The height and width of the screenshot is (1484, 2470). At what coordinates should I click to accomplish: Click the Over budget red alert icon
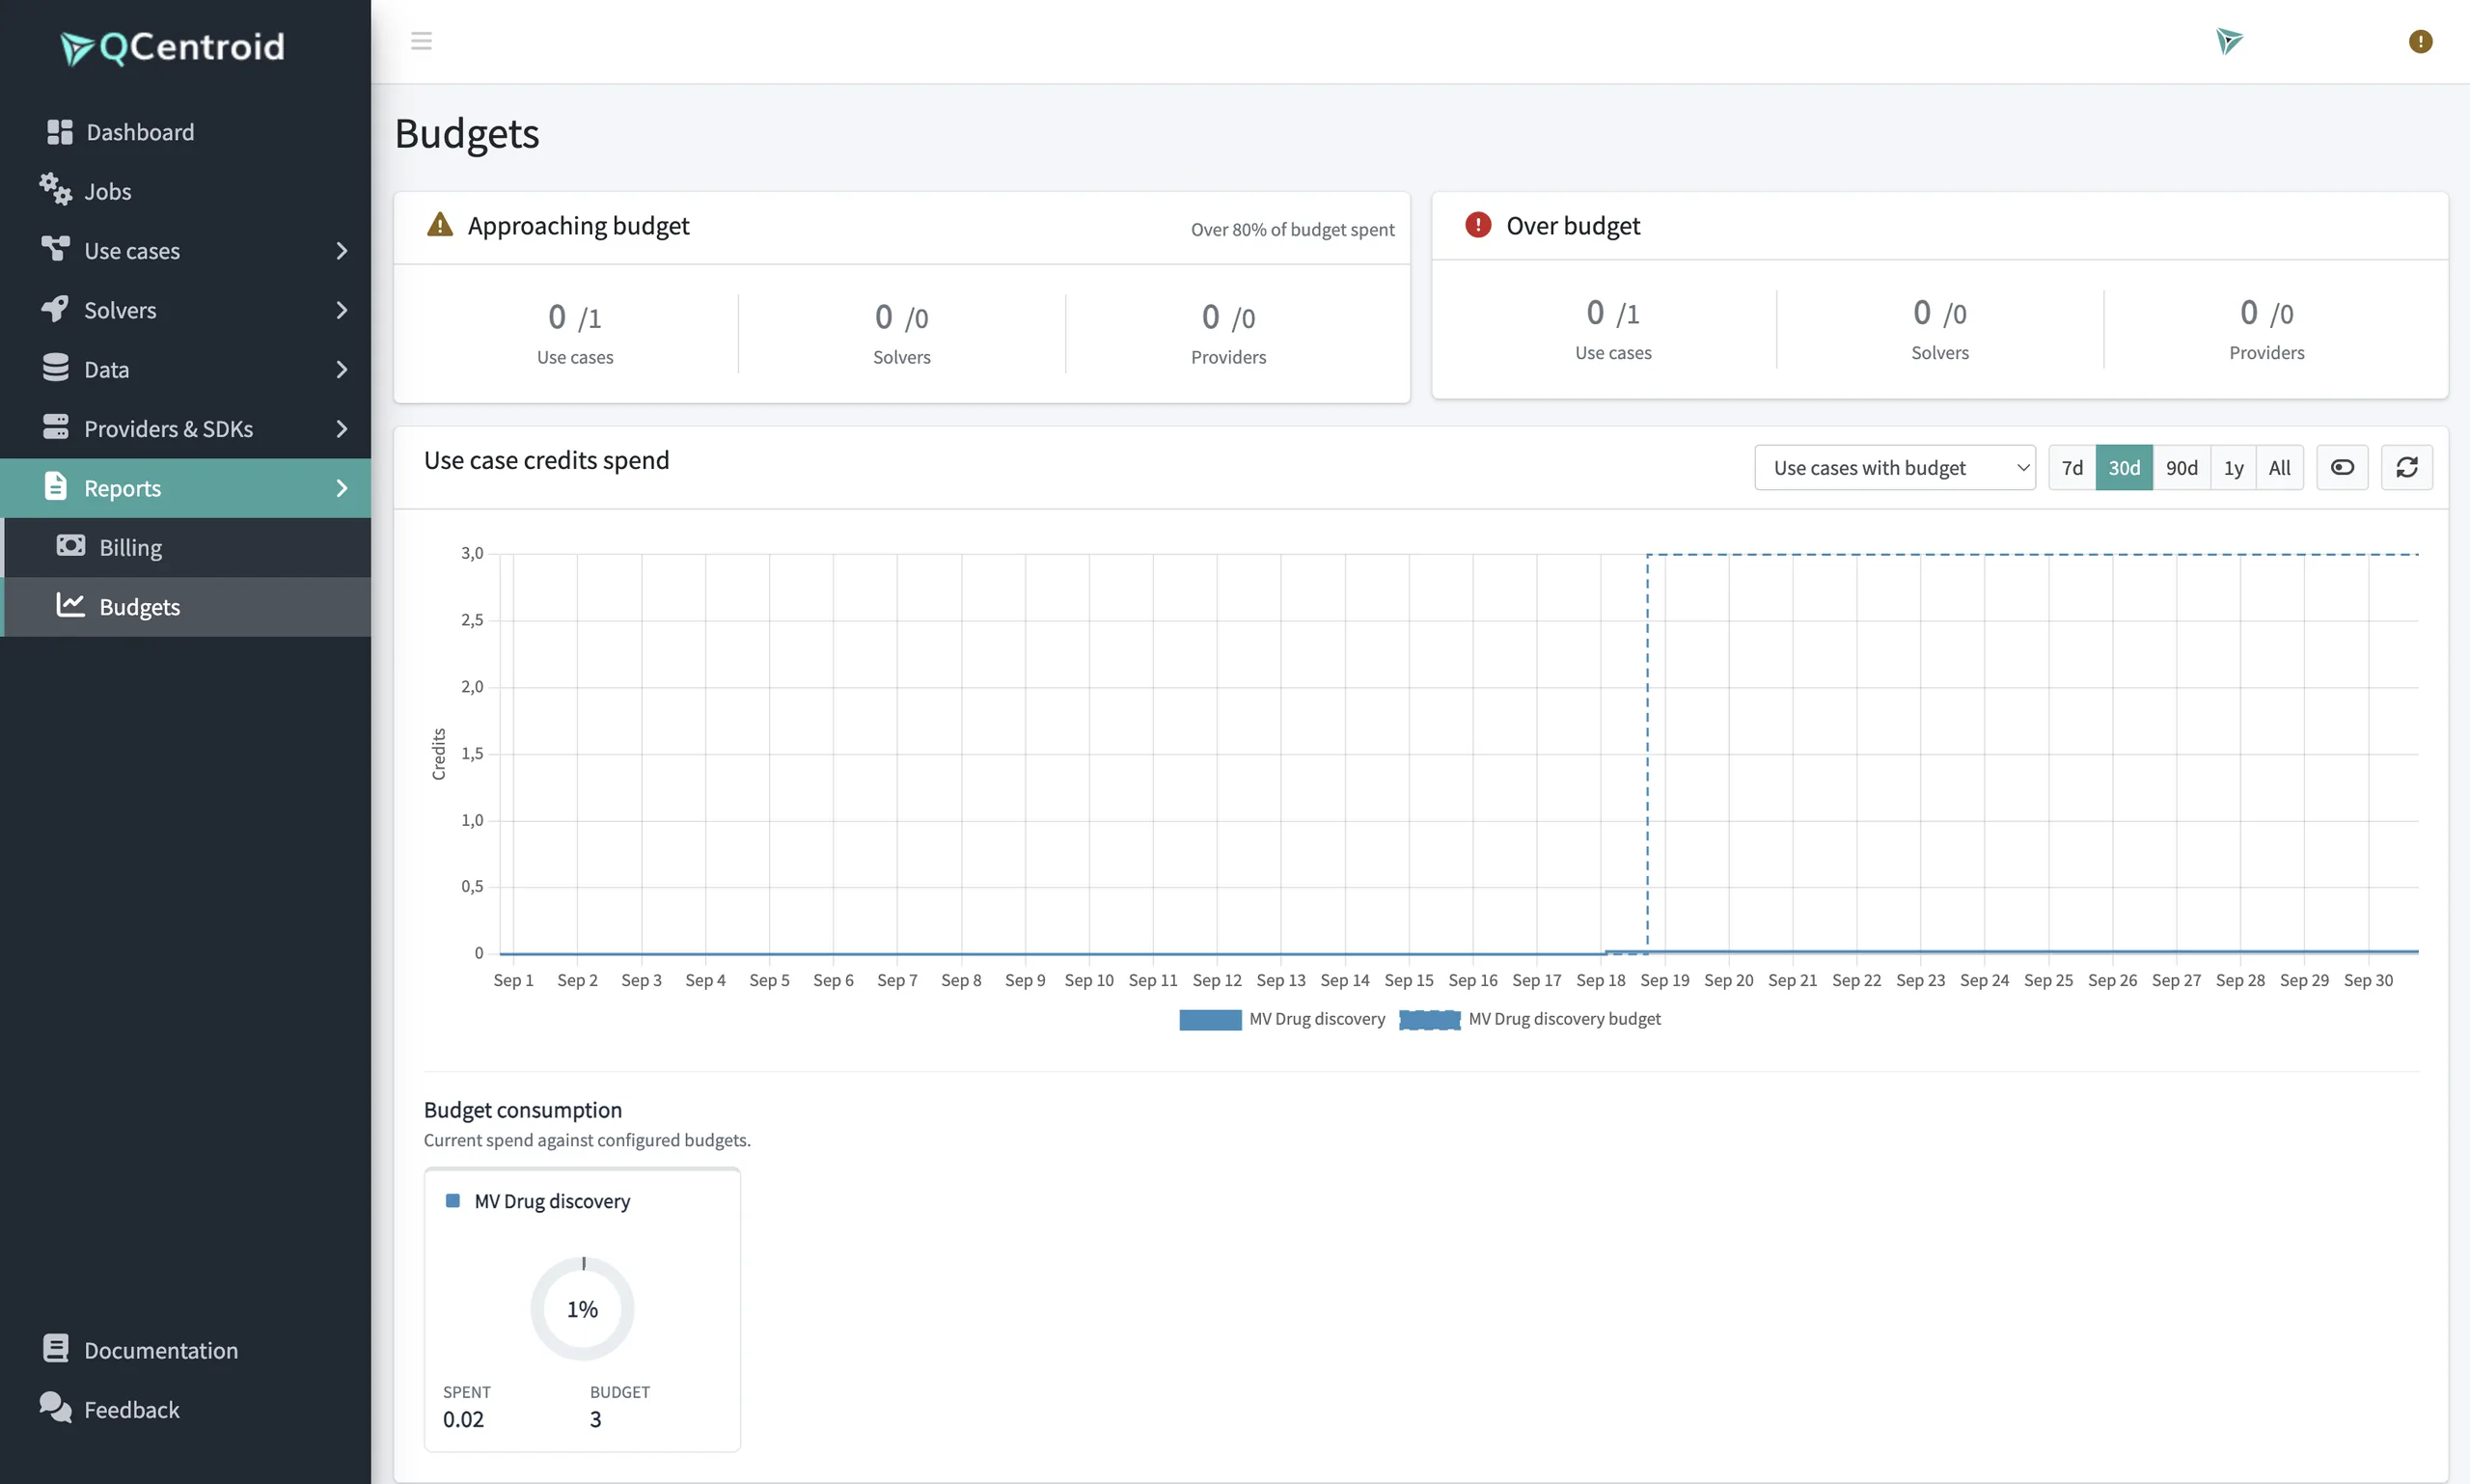[x=1478, y=224]
